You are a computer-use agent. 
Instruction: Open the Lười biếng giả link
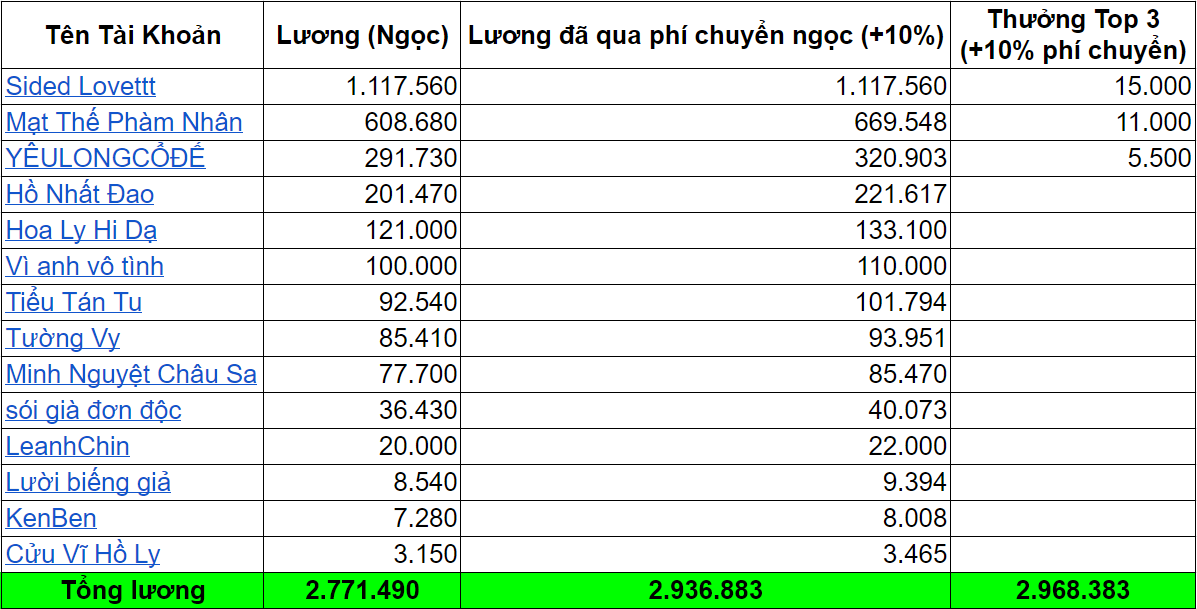85,482
